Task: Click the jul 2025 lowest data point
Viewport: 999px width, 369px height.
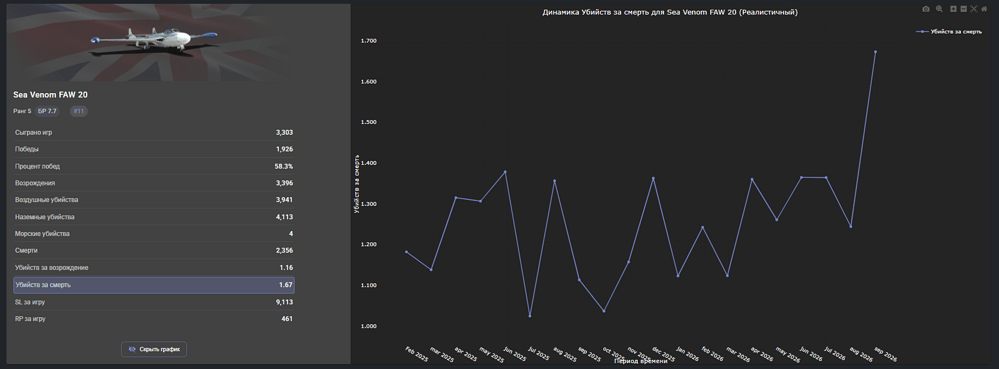Action: 529,316
